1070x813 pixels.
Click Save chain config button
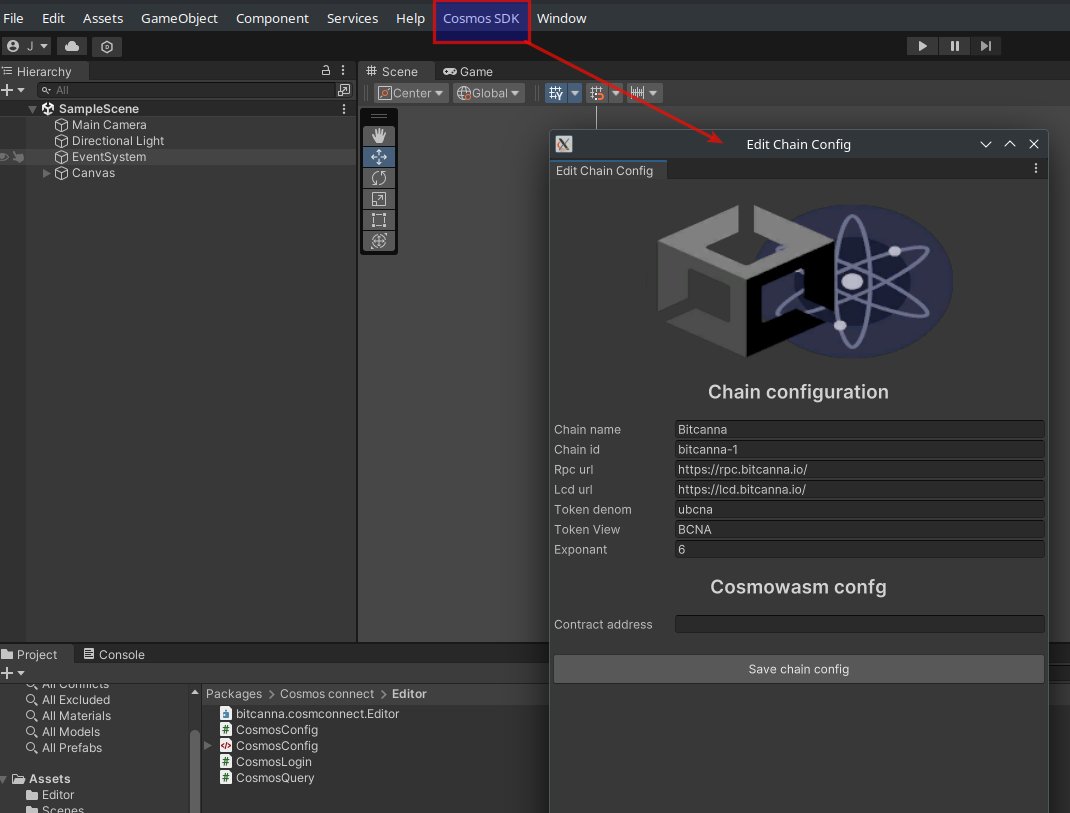tap(798, 669)
